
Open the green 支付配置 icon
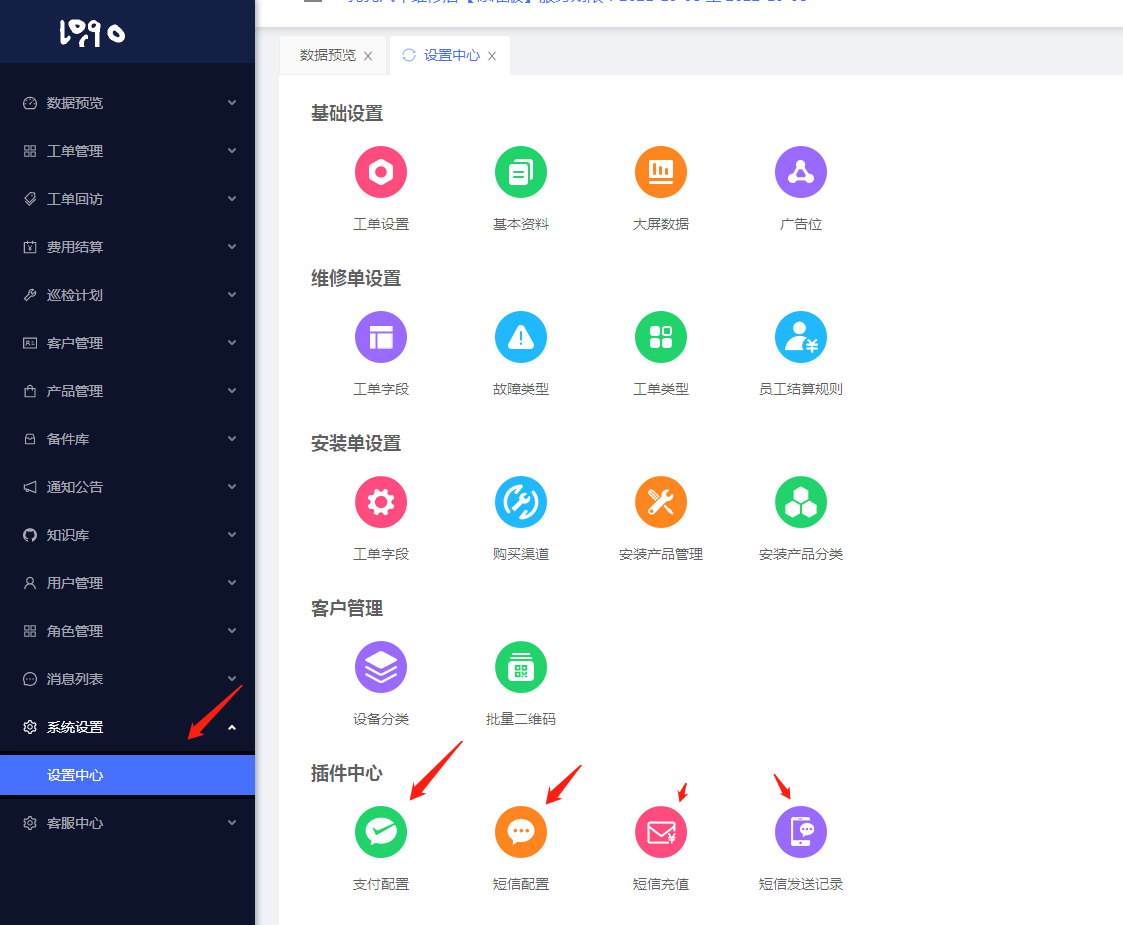380,832
